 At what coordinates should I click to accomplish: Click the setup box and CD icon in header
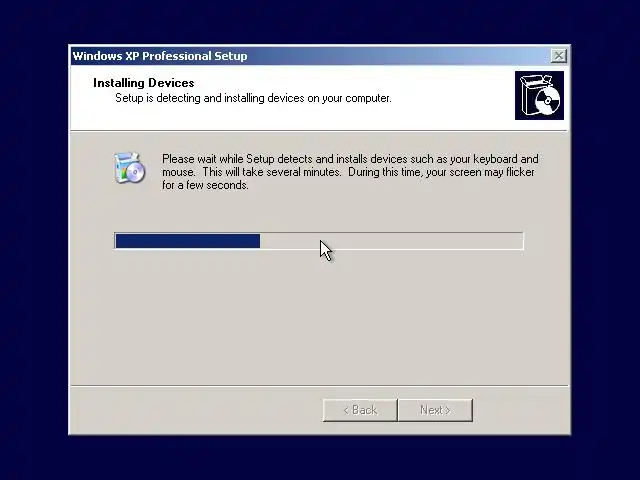[539, 96]
